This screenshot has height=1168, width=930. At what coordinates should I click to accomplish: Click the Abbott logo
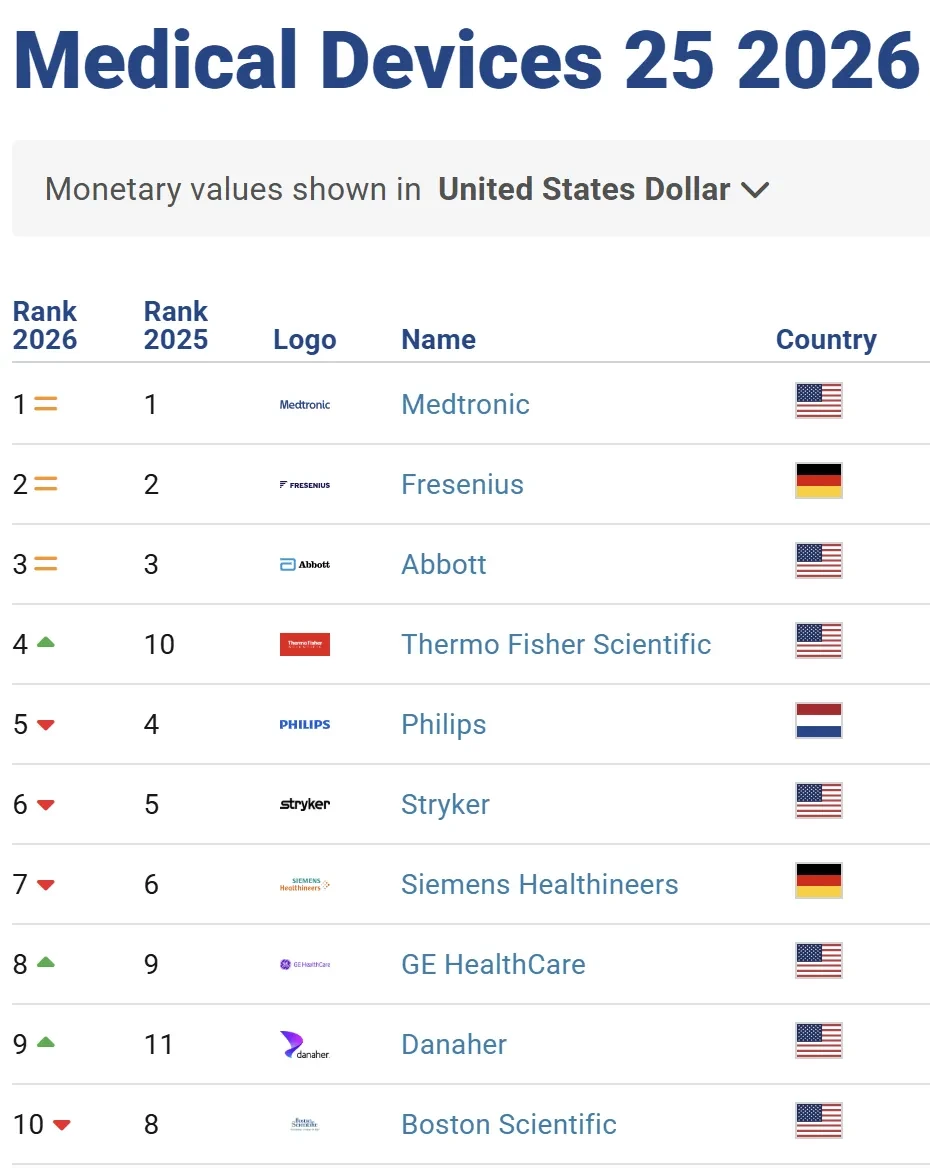305,565
